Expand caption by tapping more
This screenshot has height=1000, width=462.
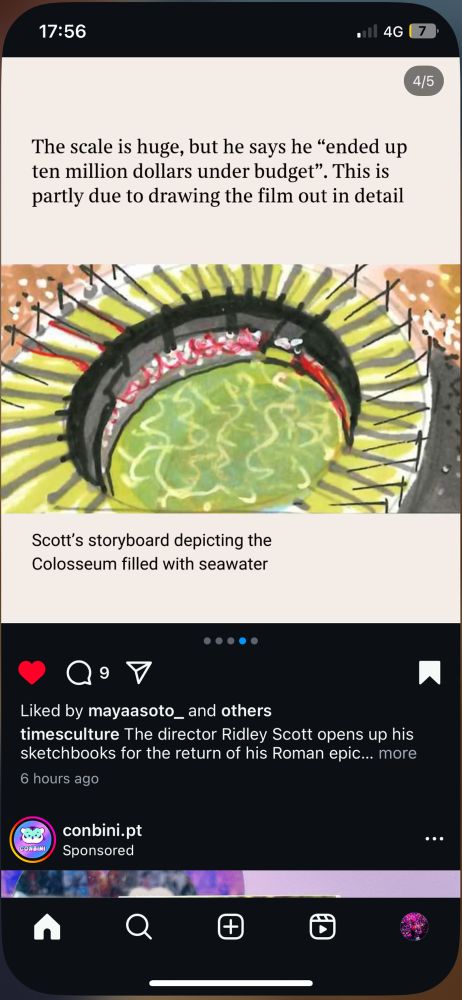(x=398, y=753)
